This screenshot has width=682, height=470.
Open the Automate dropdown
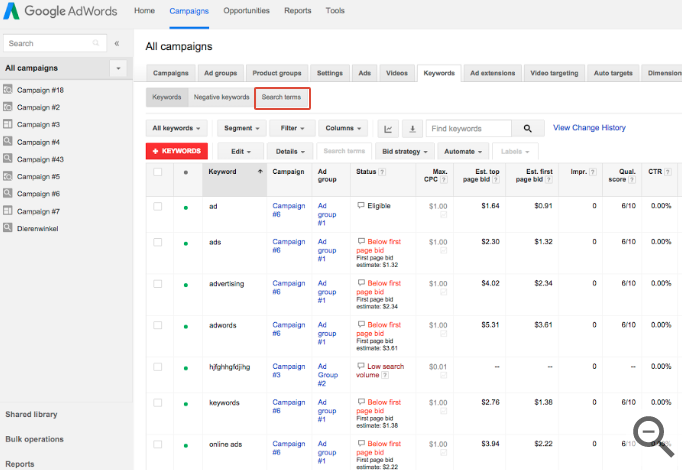point(463,151)
